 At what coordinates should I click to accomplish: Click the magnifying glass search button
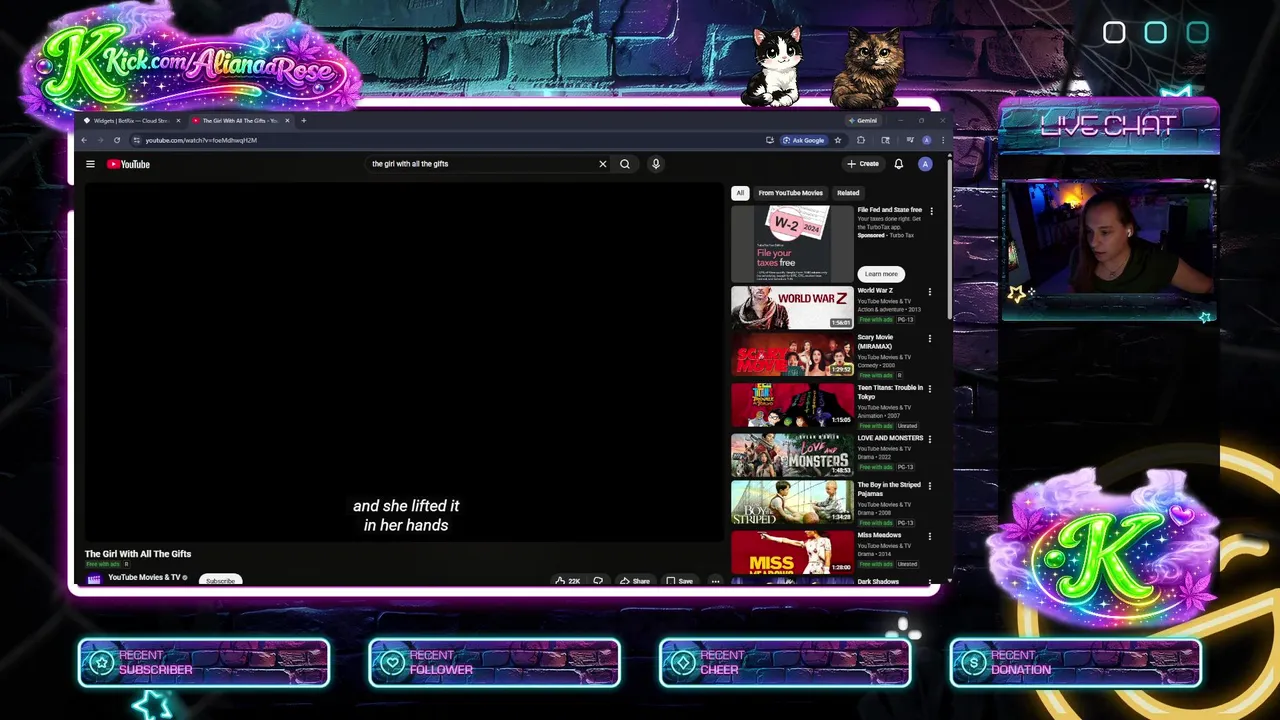pos(625,164)
